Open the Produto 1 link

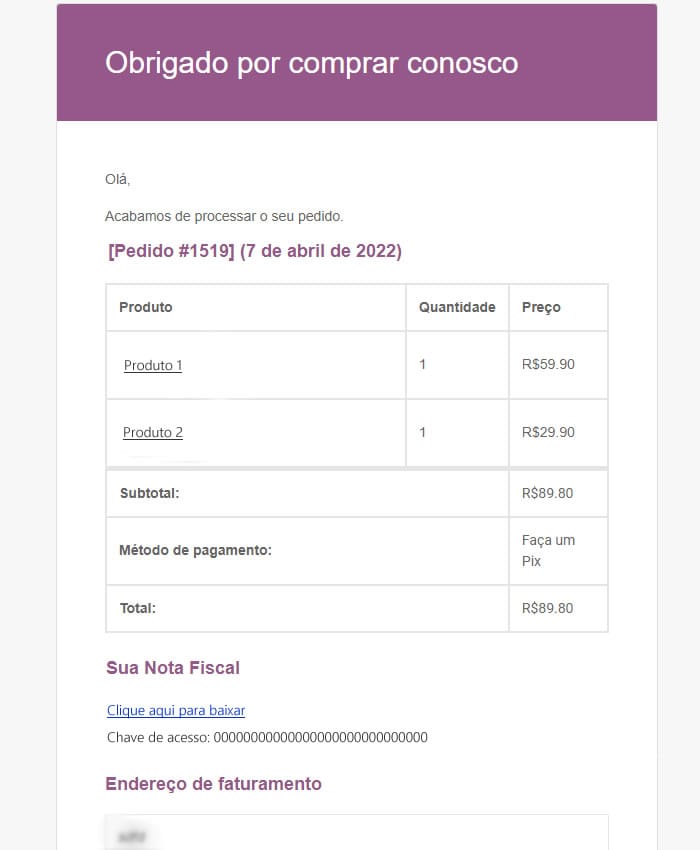153,365
